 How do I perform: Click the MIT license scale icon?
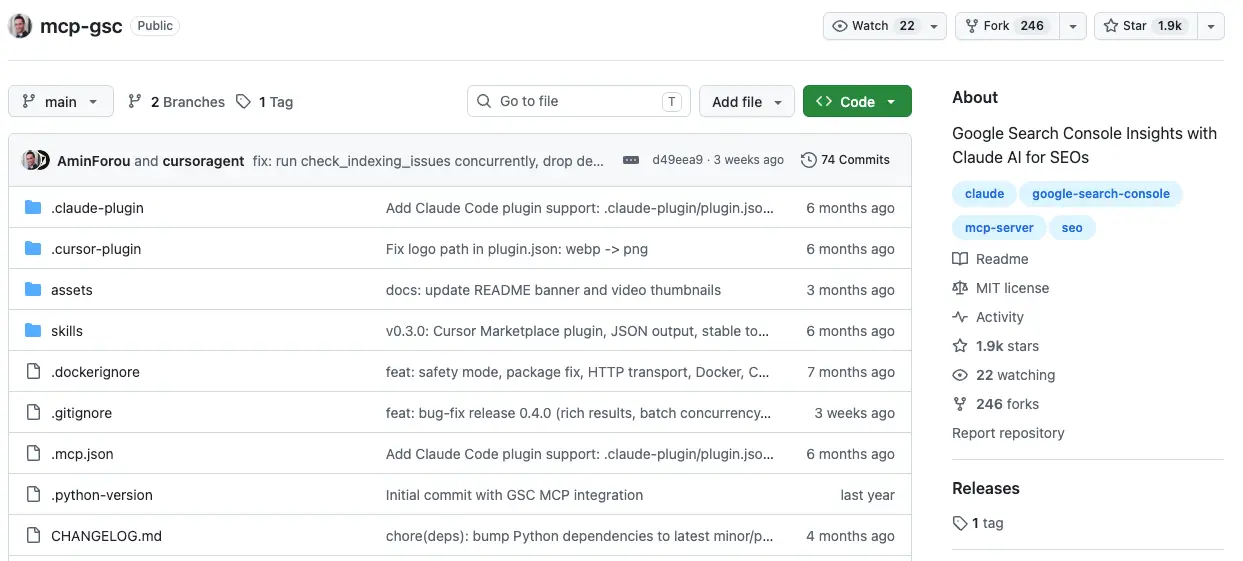click(960, 288)
